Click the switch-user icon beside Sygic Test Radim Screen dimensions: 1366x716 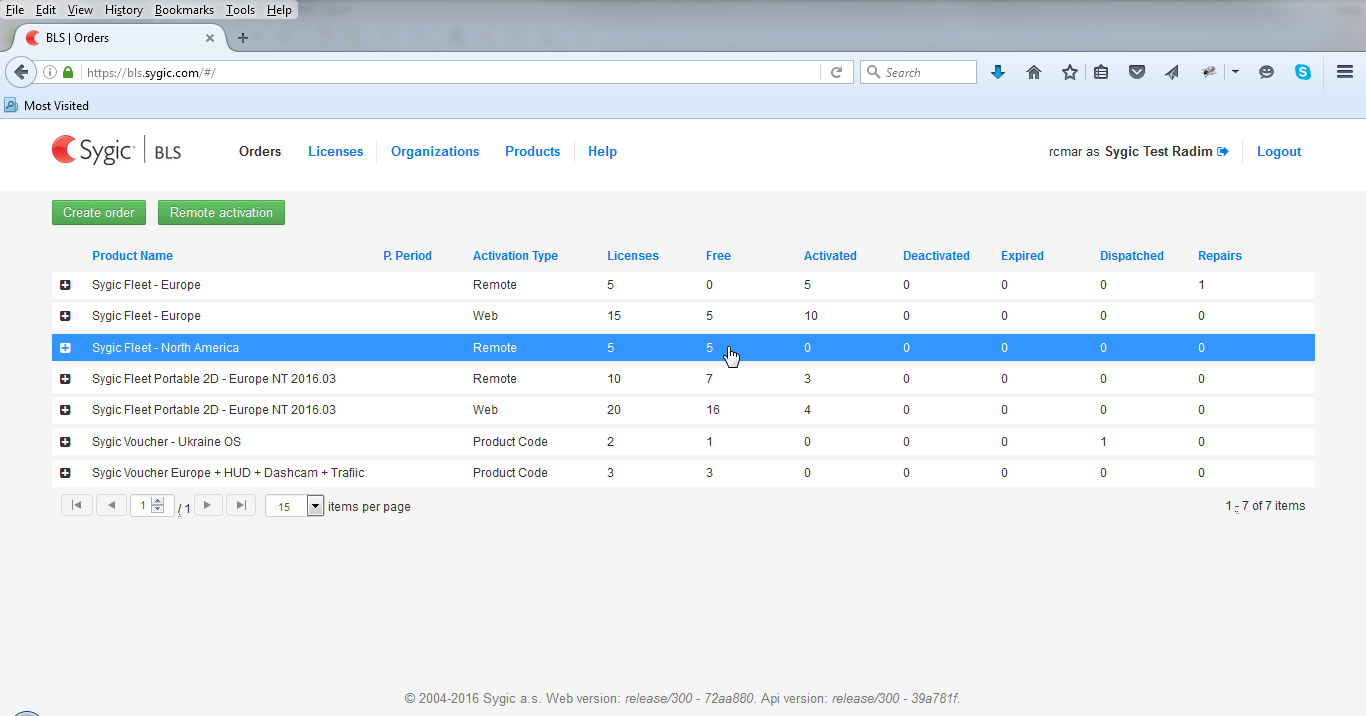pos(1222,152)
